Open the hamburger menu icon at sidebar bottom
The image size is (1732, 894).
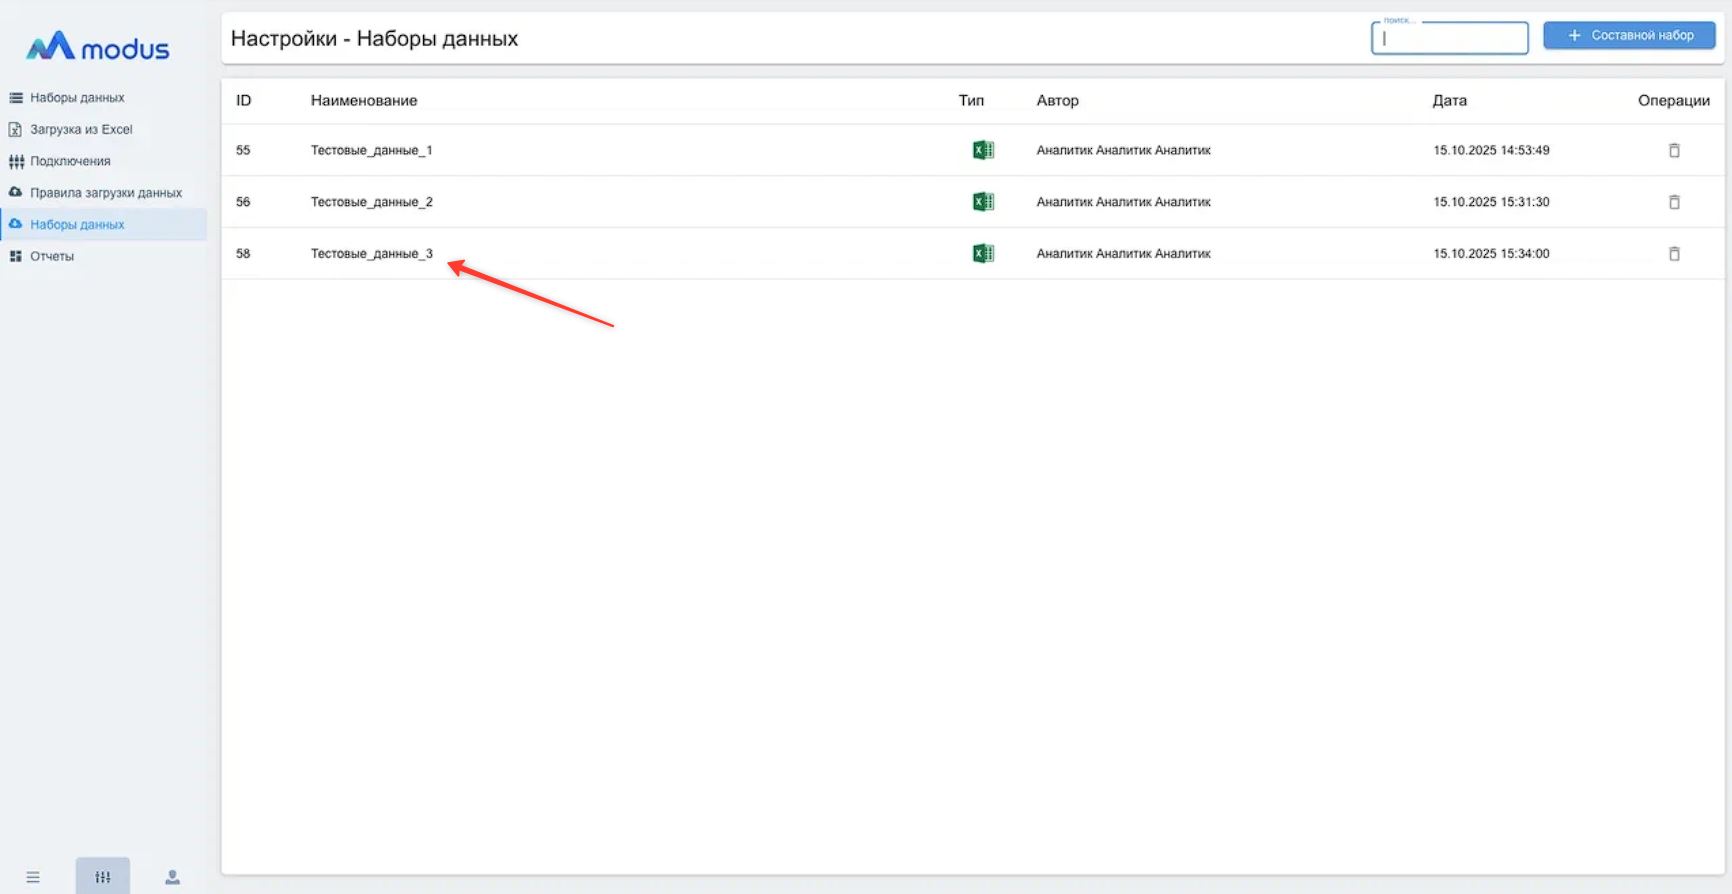point(33,877)
